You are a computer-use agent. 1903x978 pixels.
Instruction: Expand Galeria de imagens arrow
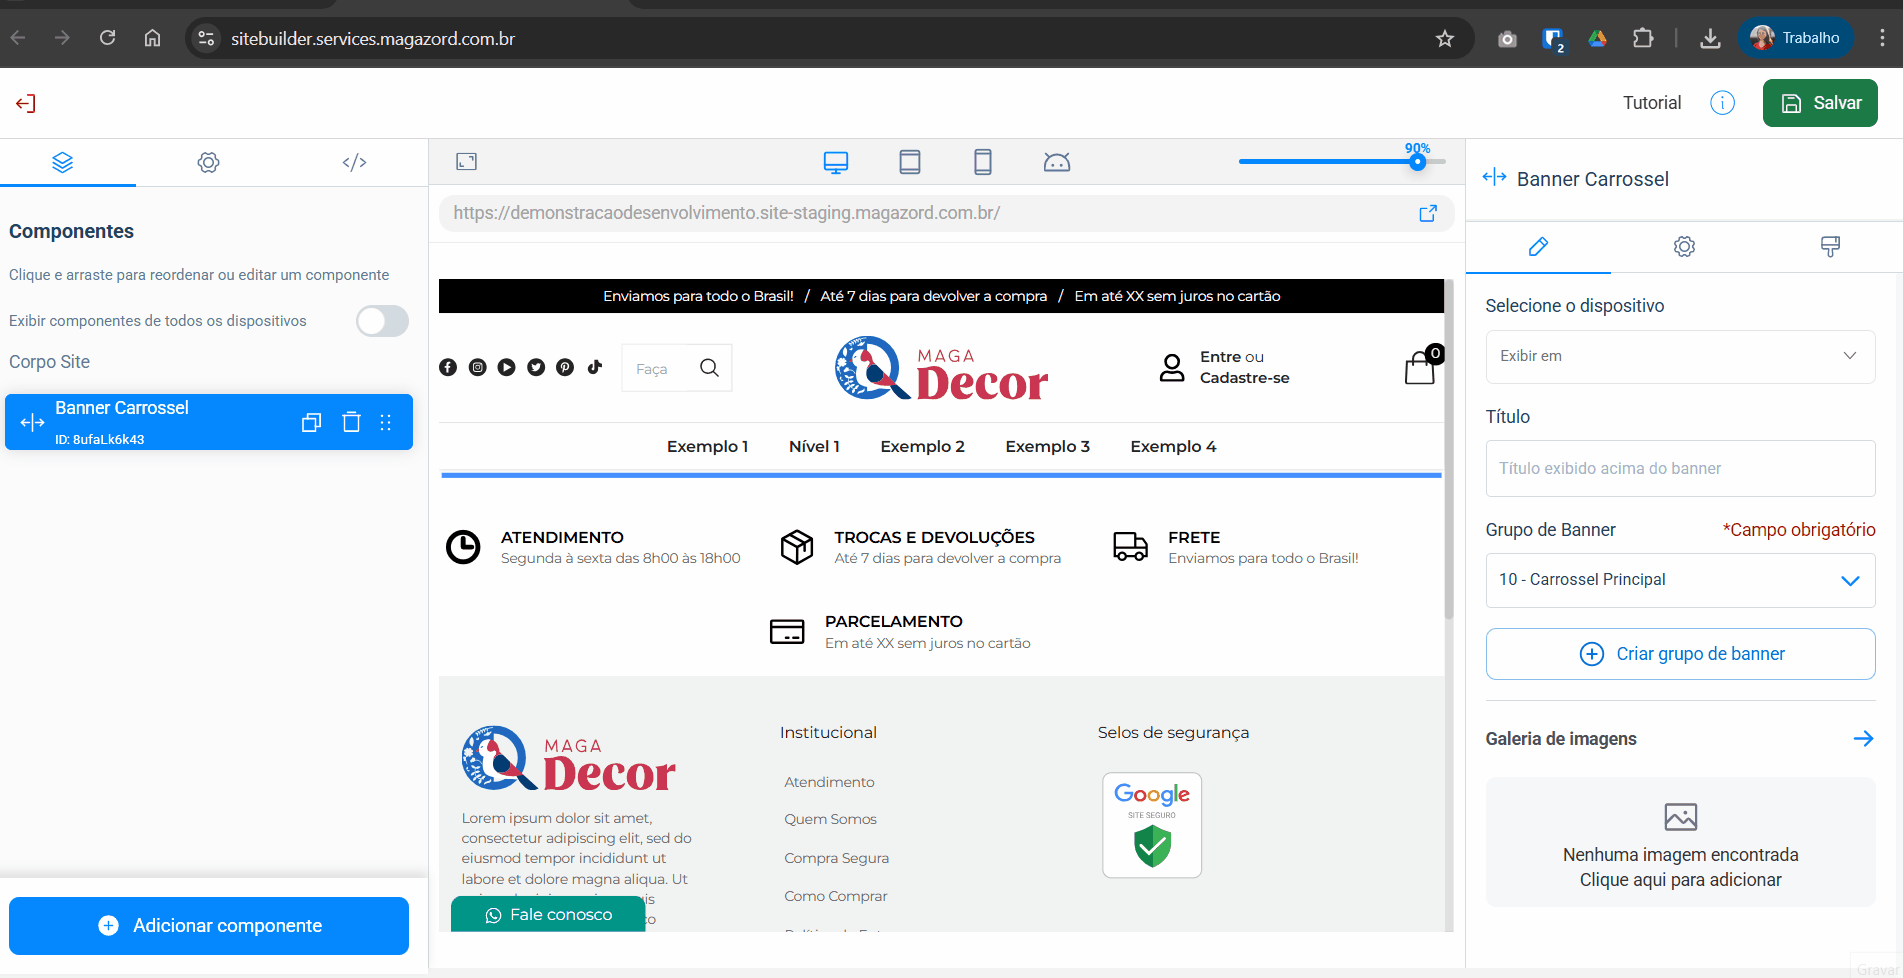1863,739
